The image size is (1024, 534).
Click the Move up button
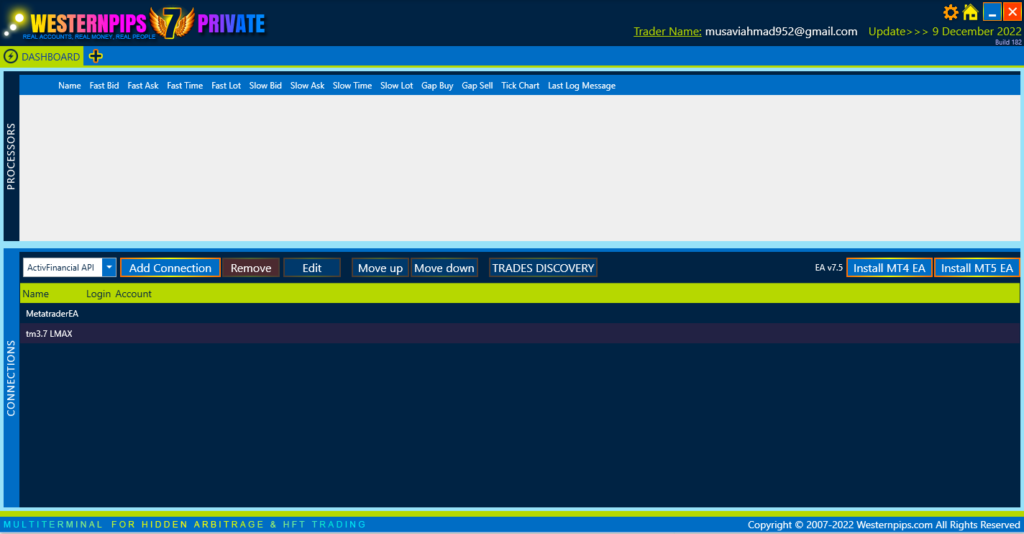coord(380,268)
